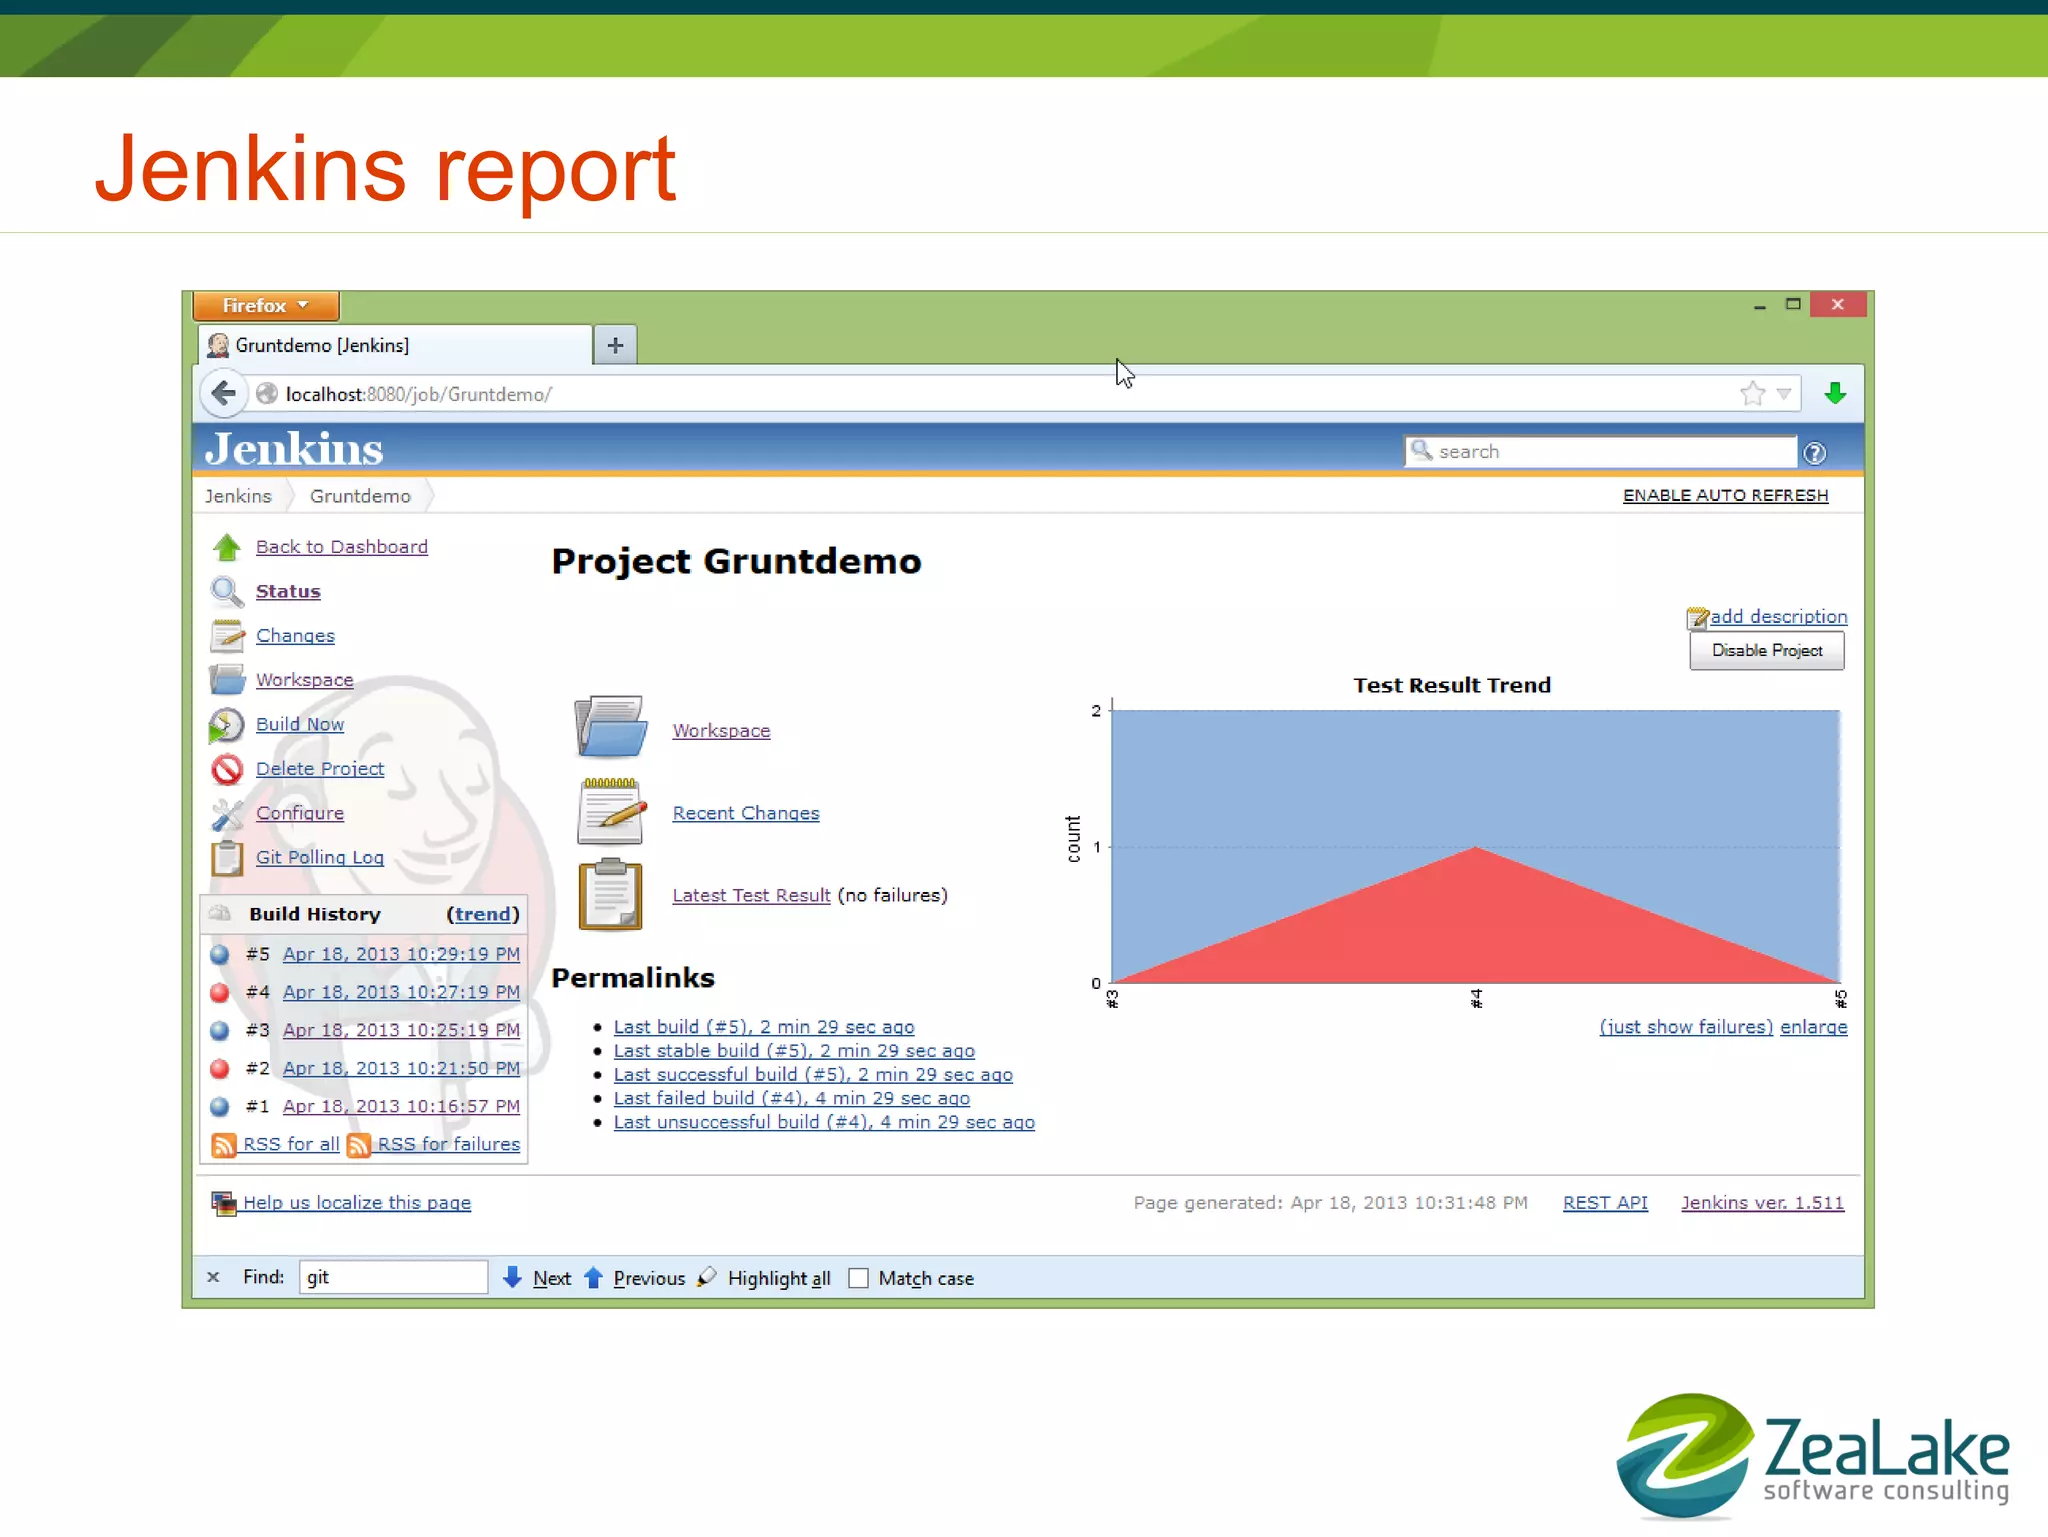Click the just show failures link
2048x1537 pixels.
(x=1686, y=1027)
